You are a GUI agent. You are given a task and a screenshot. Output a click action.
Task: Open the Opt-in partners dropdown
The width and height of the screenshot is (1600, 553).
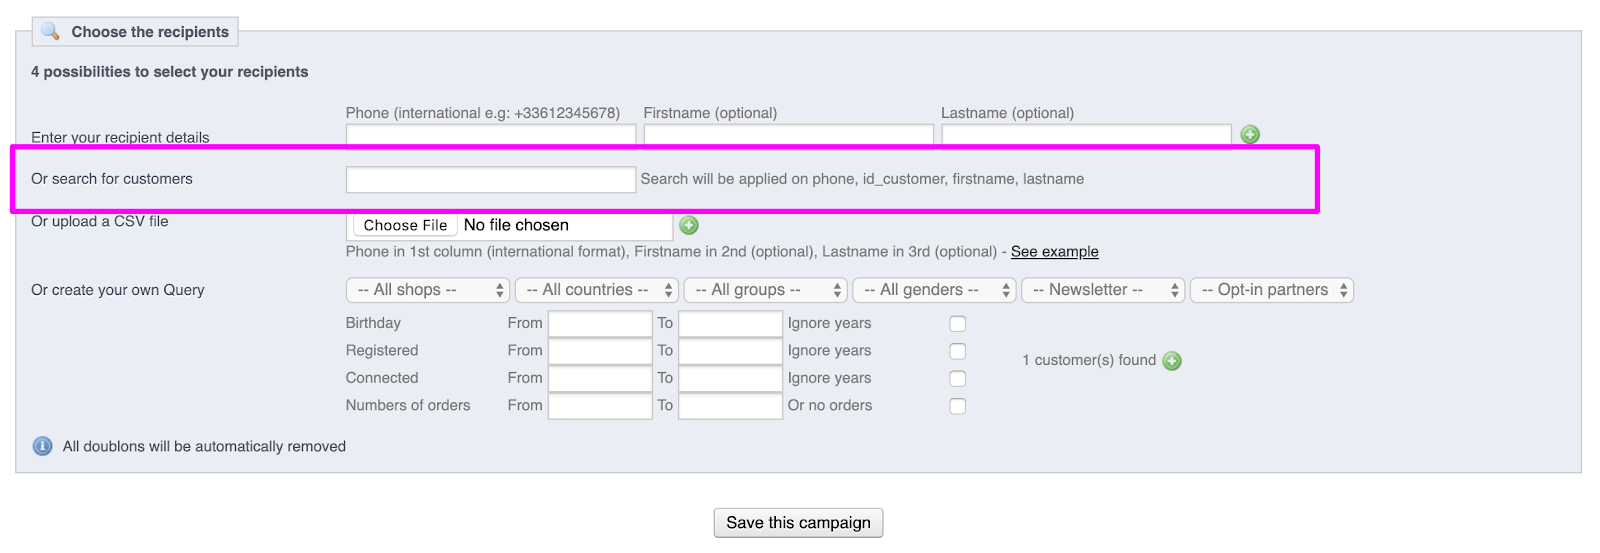click(1272, 290)
